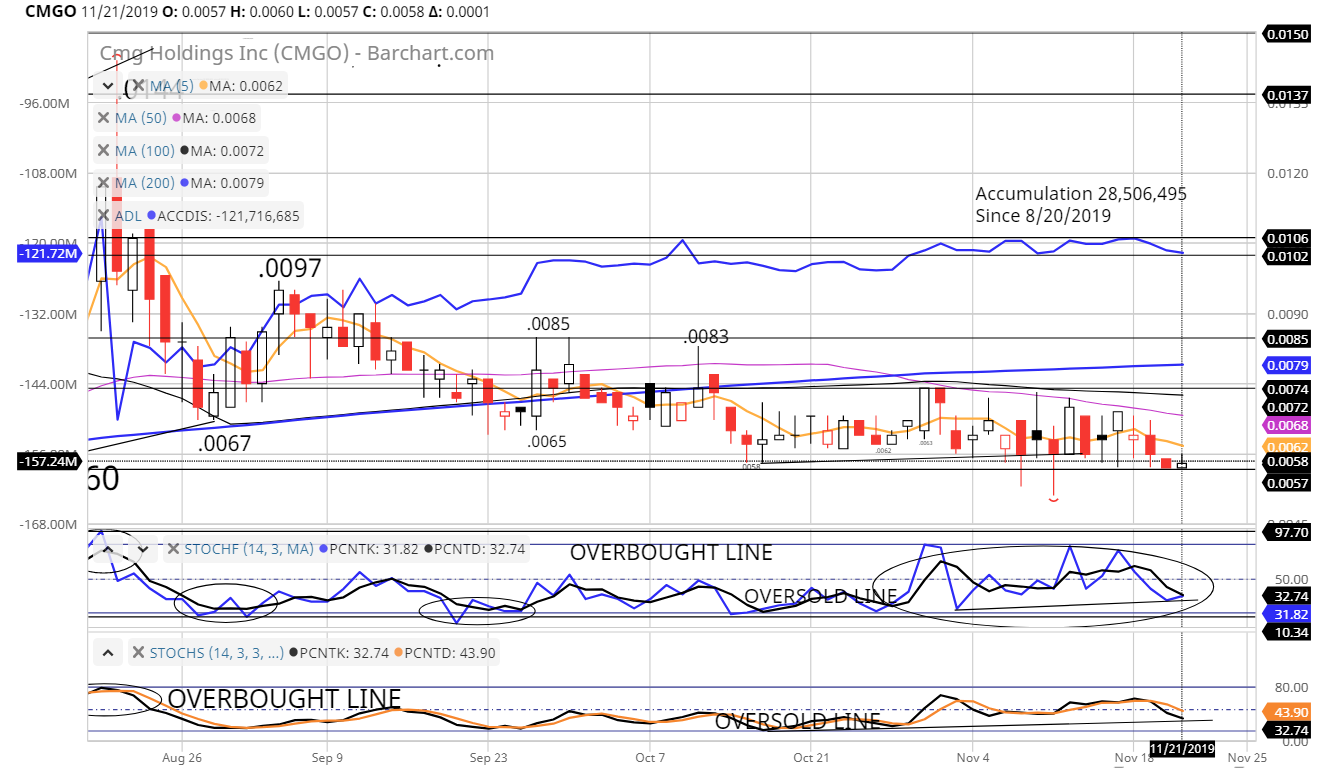Click the pink 0.0068 MA label
The width and height of the screenshot is (1322, 768).
(x=1287, y=426)
